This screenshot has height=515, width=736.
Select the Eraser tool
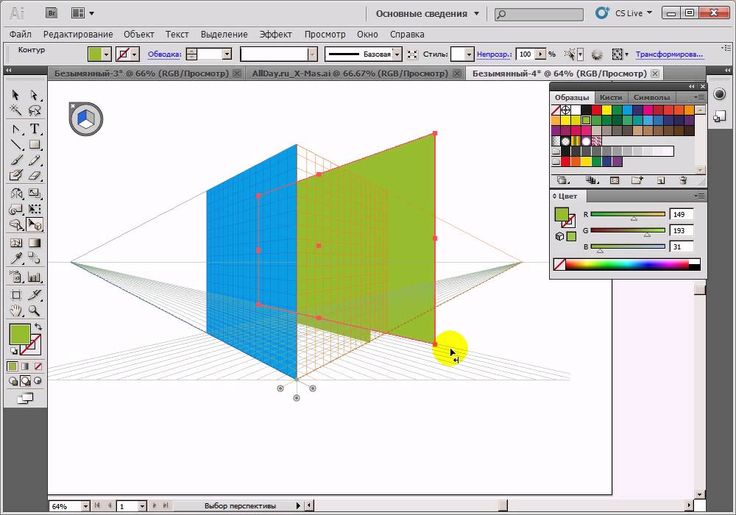tap(34, 176)
